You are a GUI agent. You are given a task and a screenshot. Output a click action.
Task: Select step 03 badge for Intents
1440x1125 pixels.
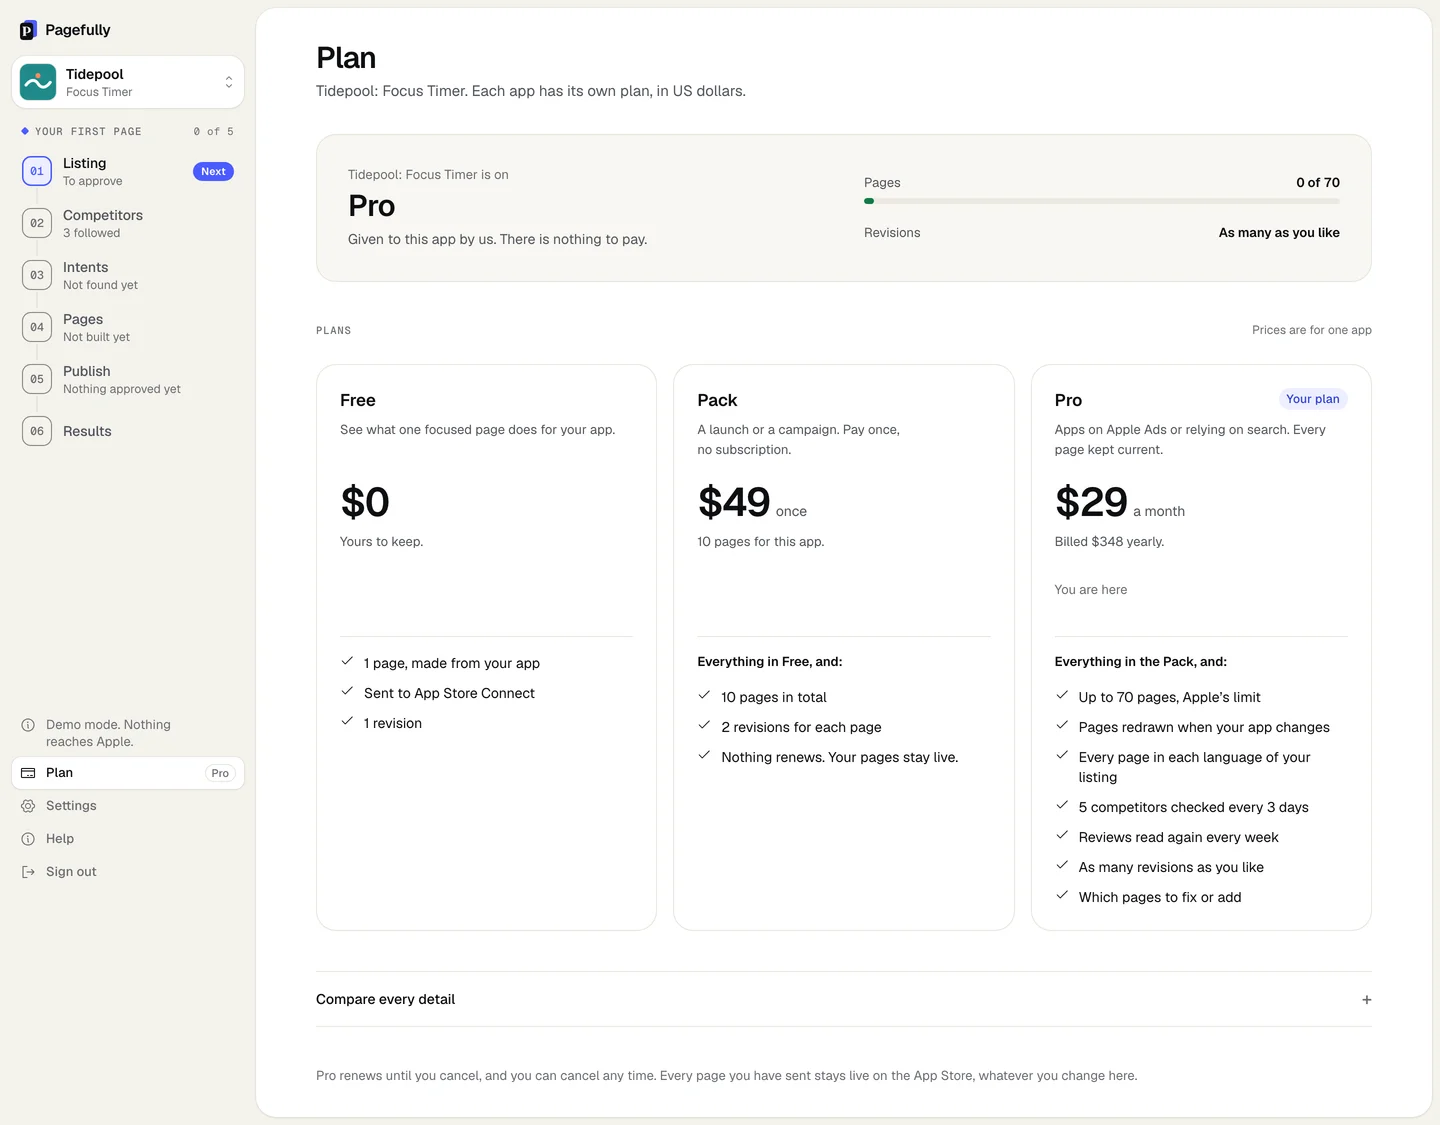37,275
